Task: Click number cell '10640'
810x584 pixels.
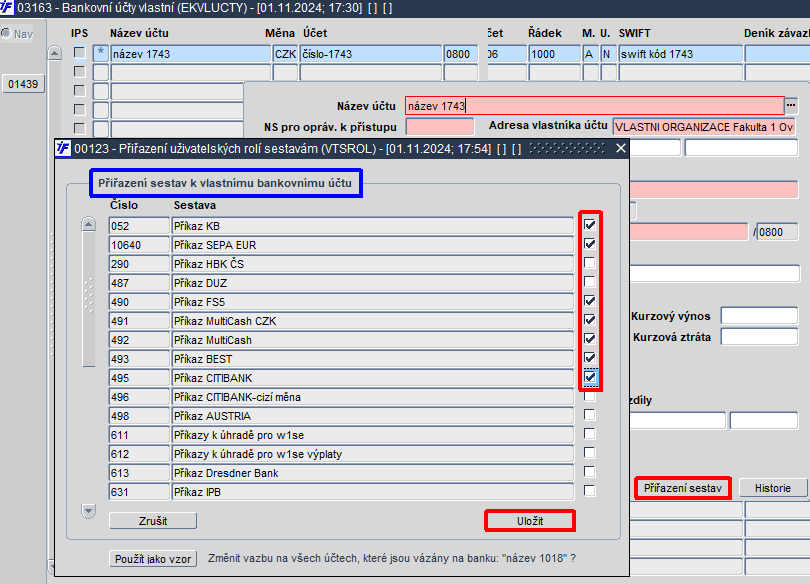Action: (139, 245)
